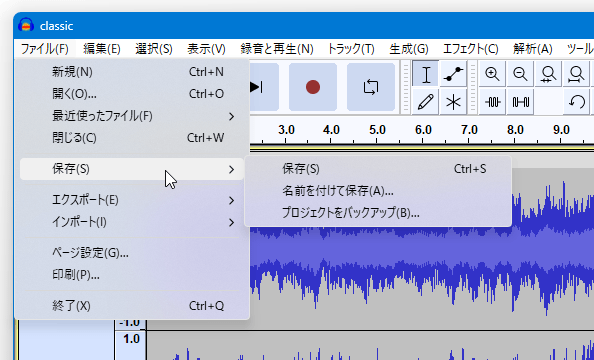Click the Undo arrow icon
The image size is (594, 360).
[576, 102]
